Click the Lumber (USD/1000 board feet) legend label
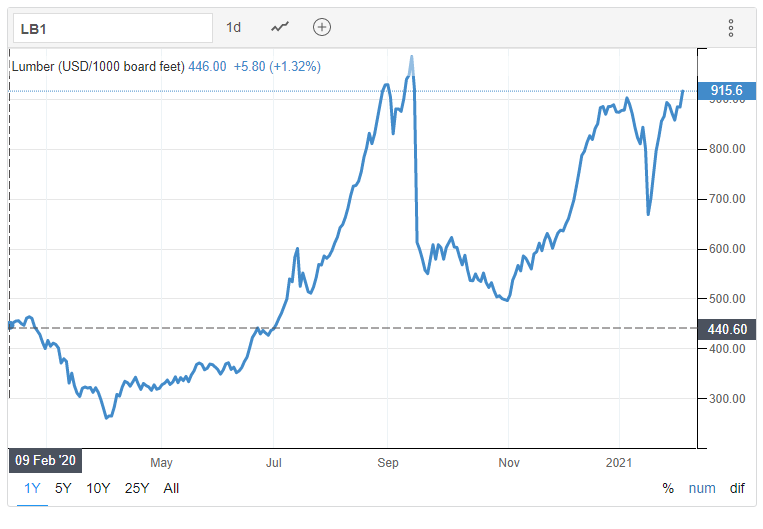 98,66
